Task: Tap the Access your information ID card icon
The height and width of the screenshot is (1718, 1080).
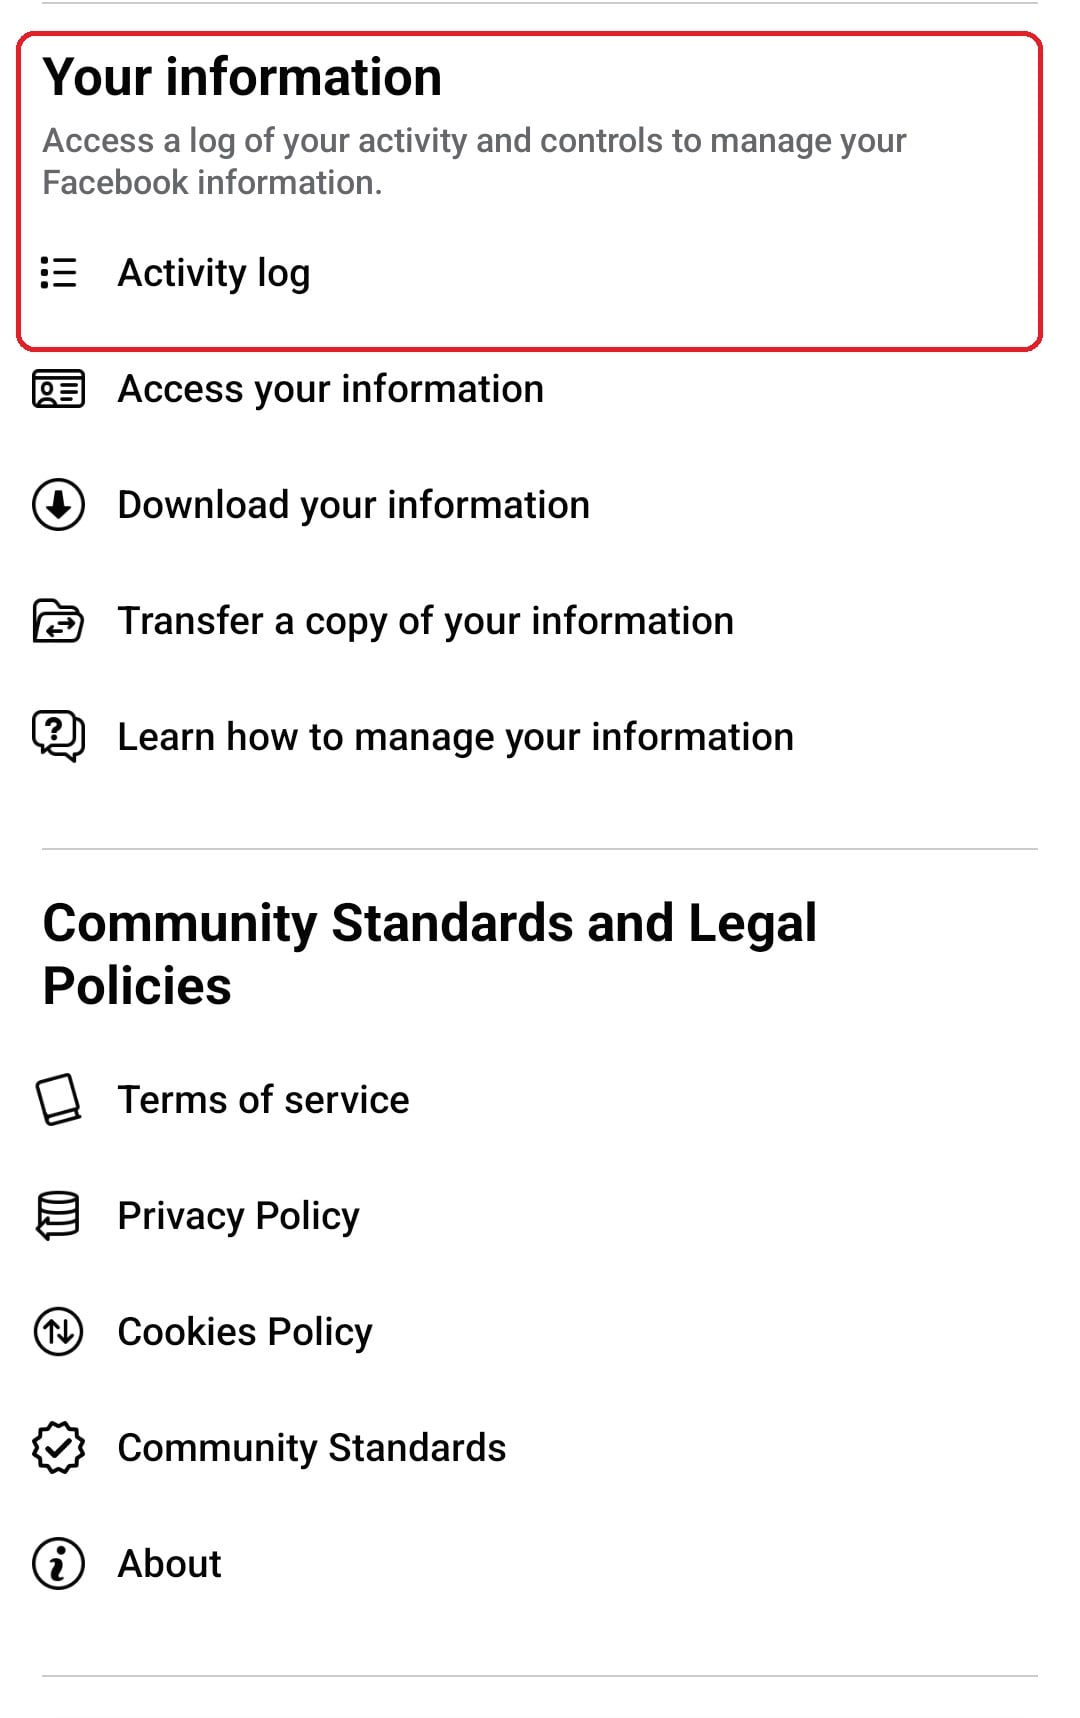Action: (x=58, y=389)
